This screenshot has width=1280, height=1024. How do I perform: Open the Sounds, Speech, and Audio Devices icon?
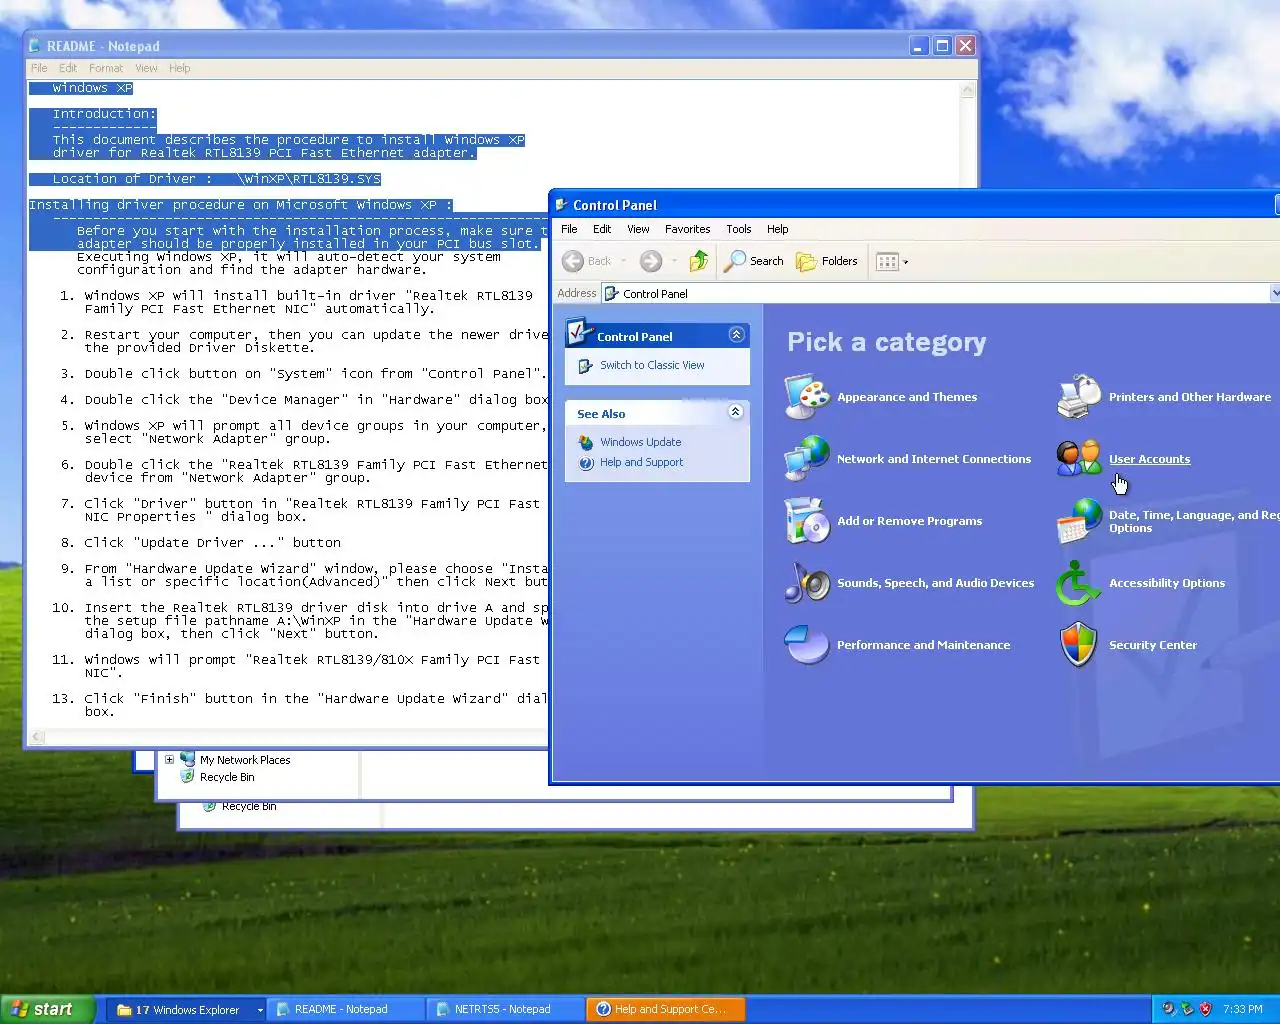807,583
